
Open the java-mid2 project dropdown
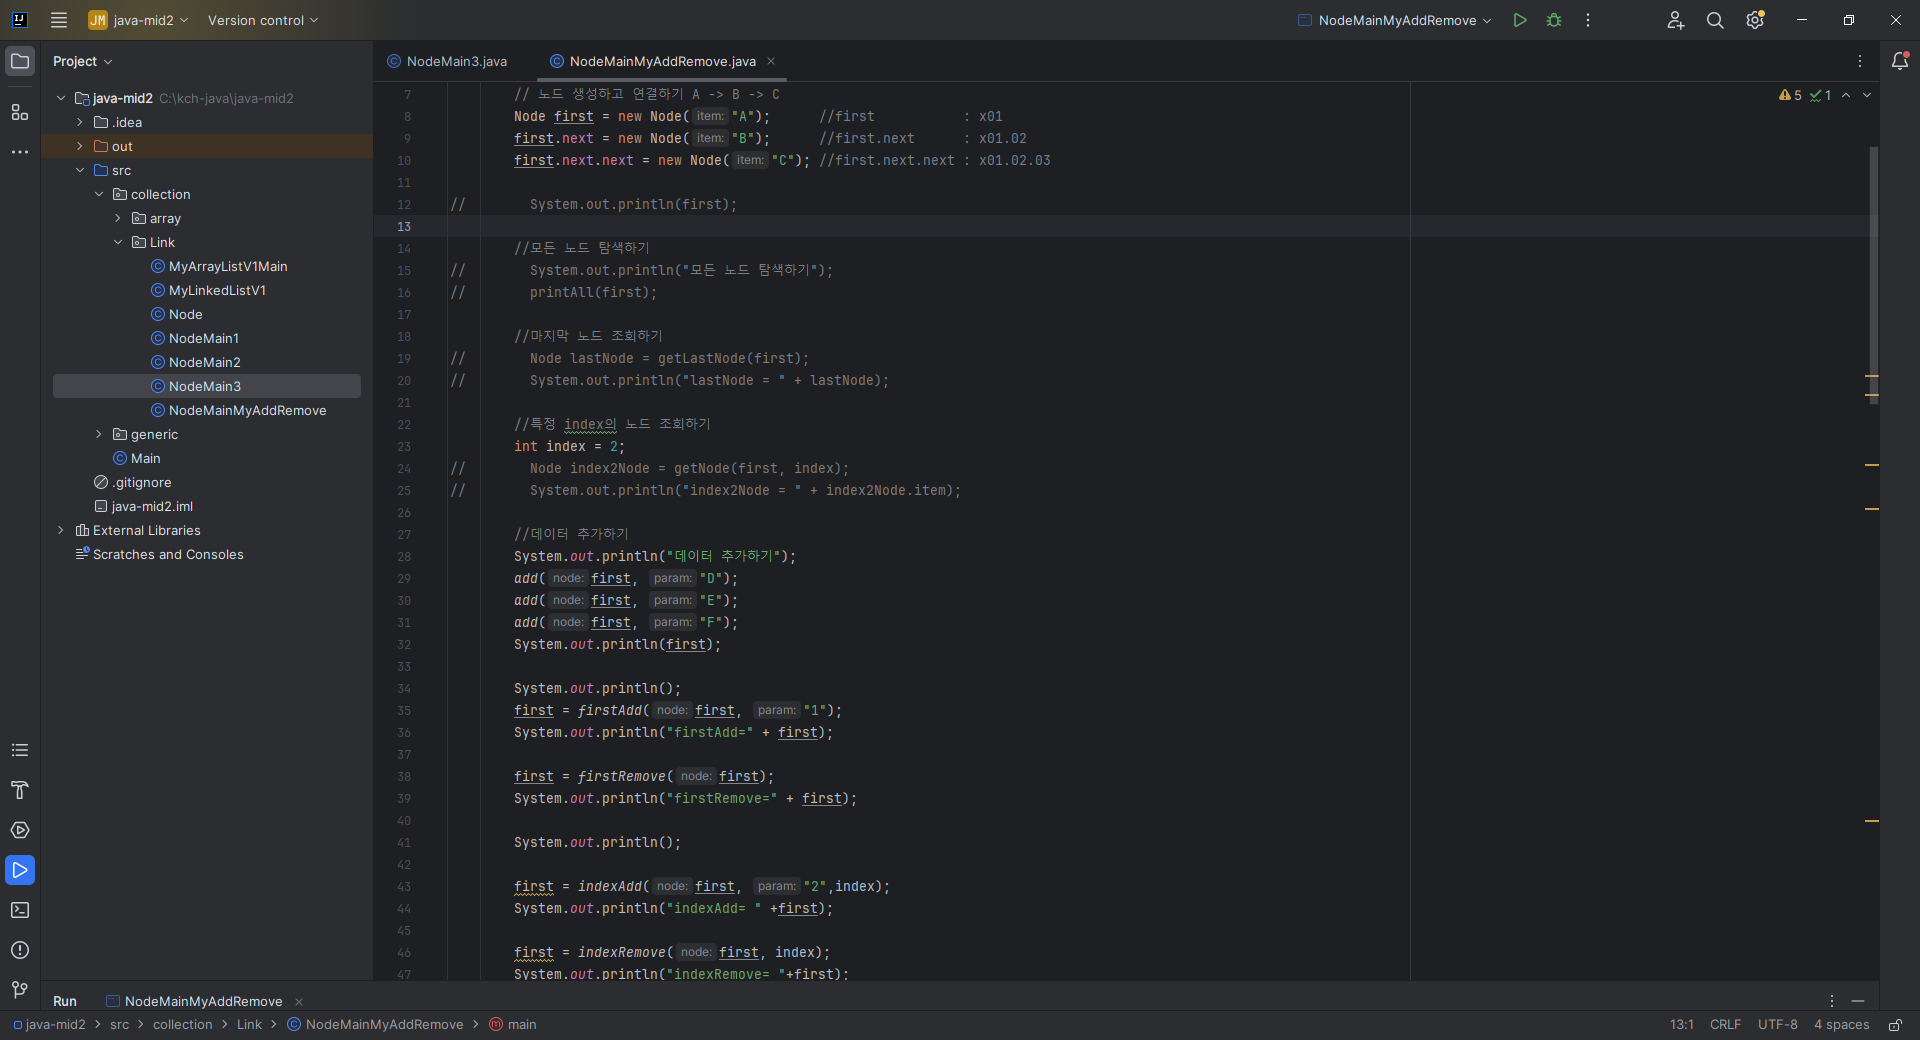pyautogui.click(x=138, y=20)
